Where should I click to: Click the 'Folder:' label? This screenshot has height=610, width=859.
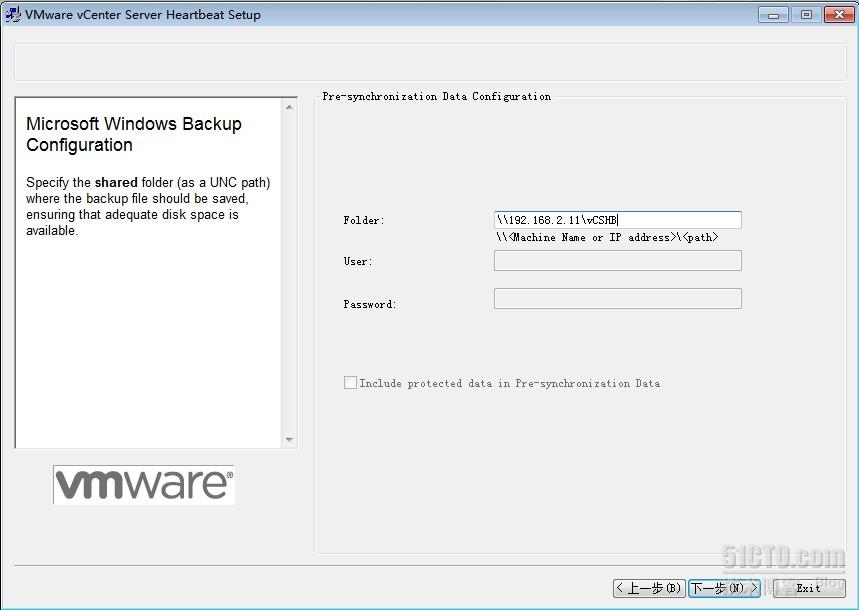(364, 220)
